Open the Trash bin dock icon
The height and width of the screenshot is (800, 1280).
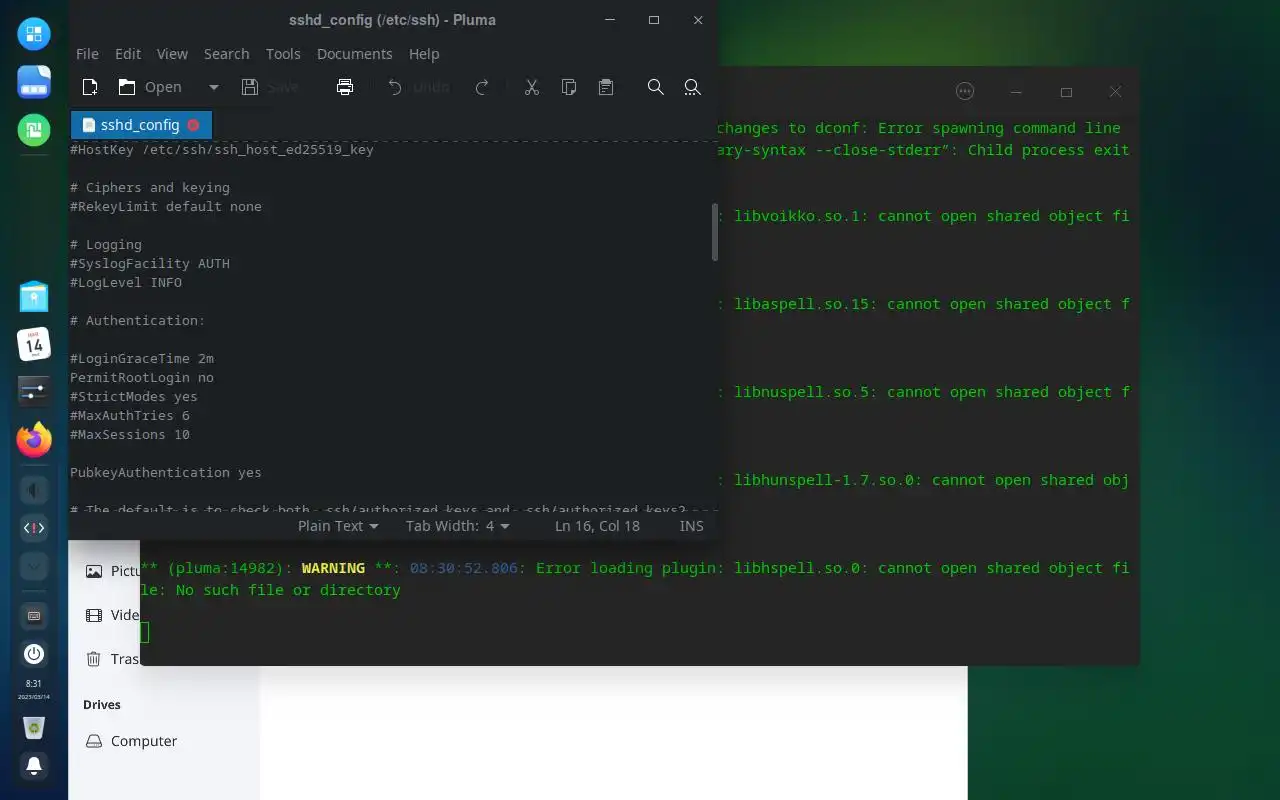[x=34, y=728]
